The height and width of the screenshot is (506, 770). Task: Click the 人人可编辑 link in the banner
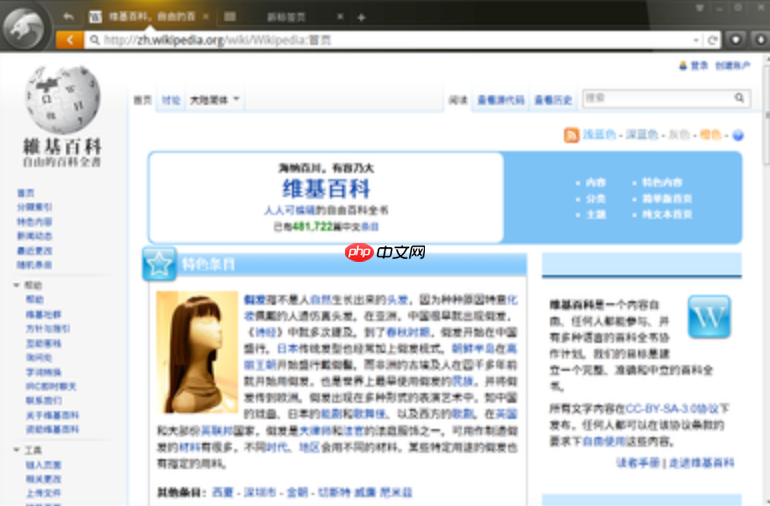[289, 210]
